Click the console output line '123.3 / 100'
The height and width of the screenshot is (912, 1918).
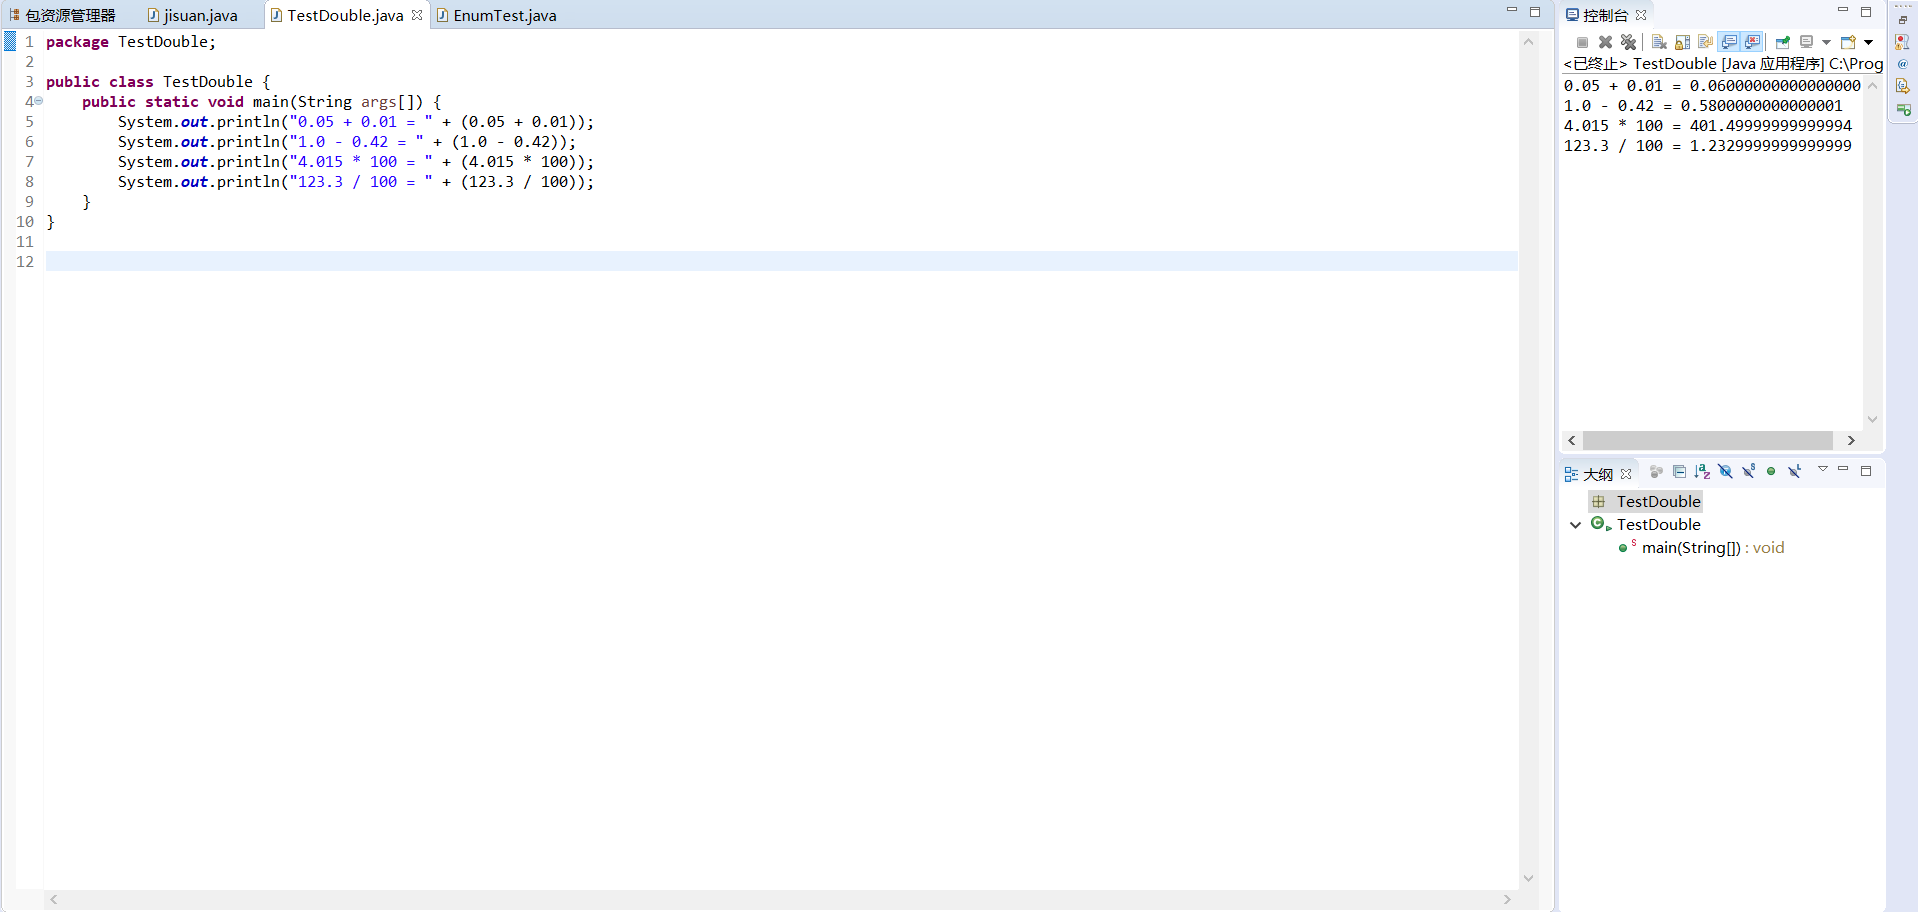(1708, 146)
